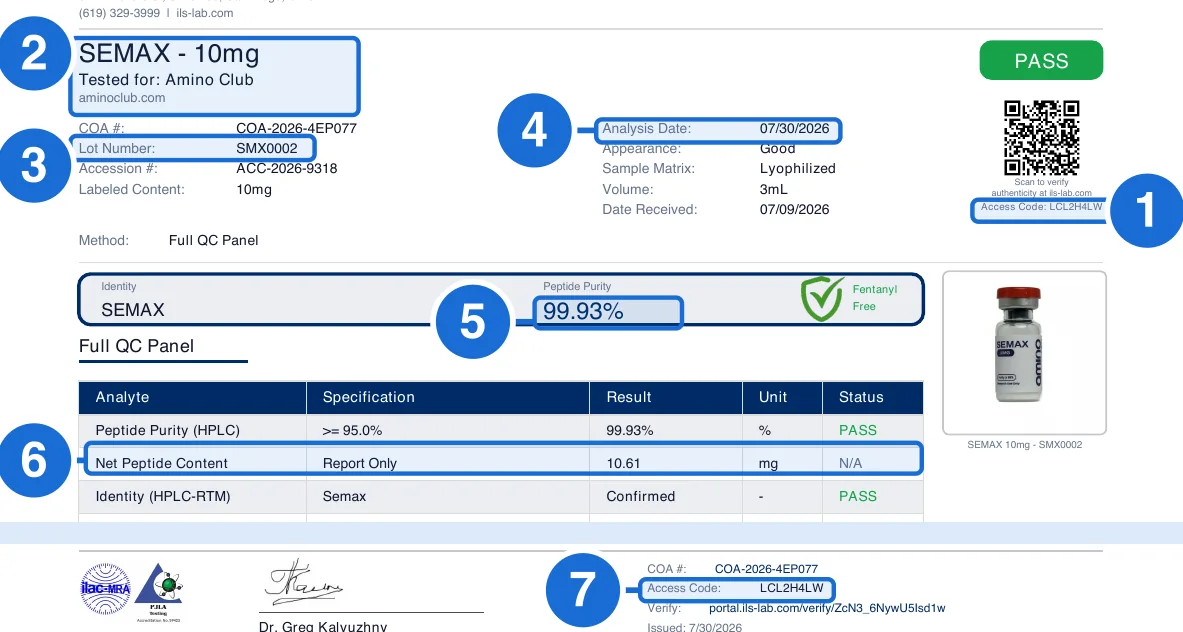Select the COA number in the footer

[767, 569]
